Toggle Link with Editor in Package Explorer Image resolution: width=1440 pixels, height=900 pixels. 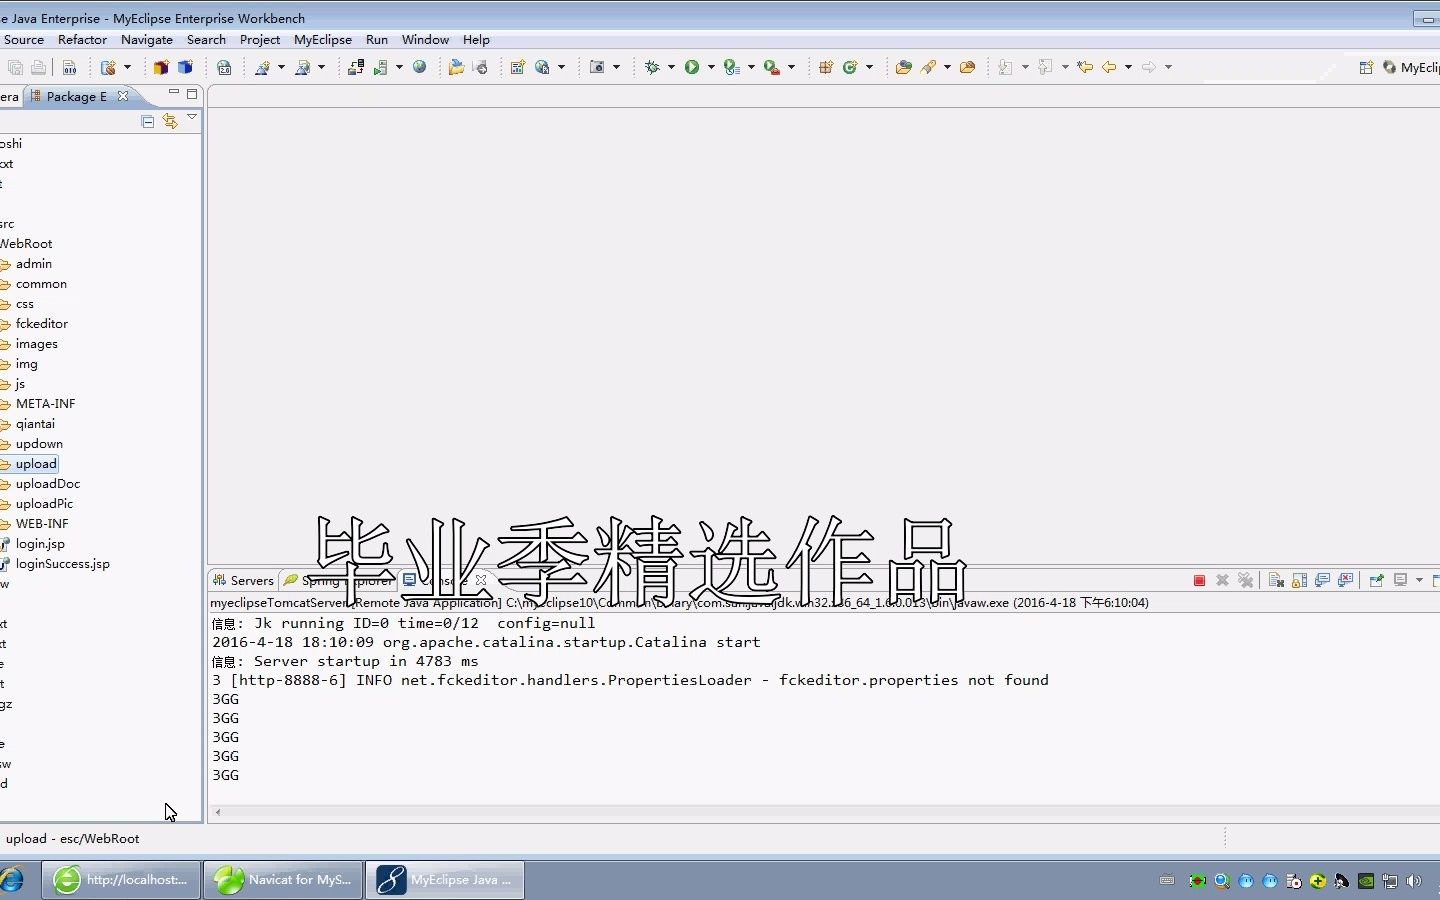(170, 121)
